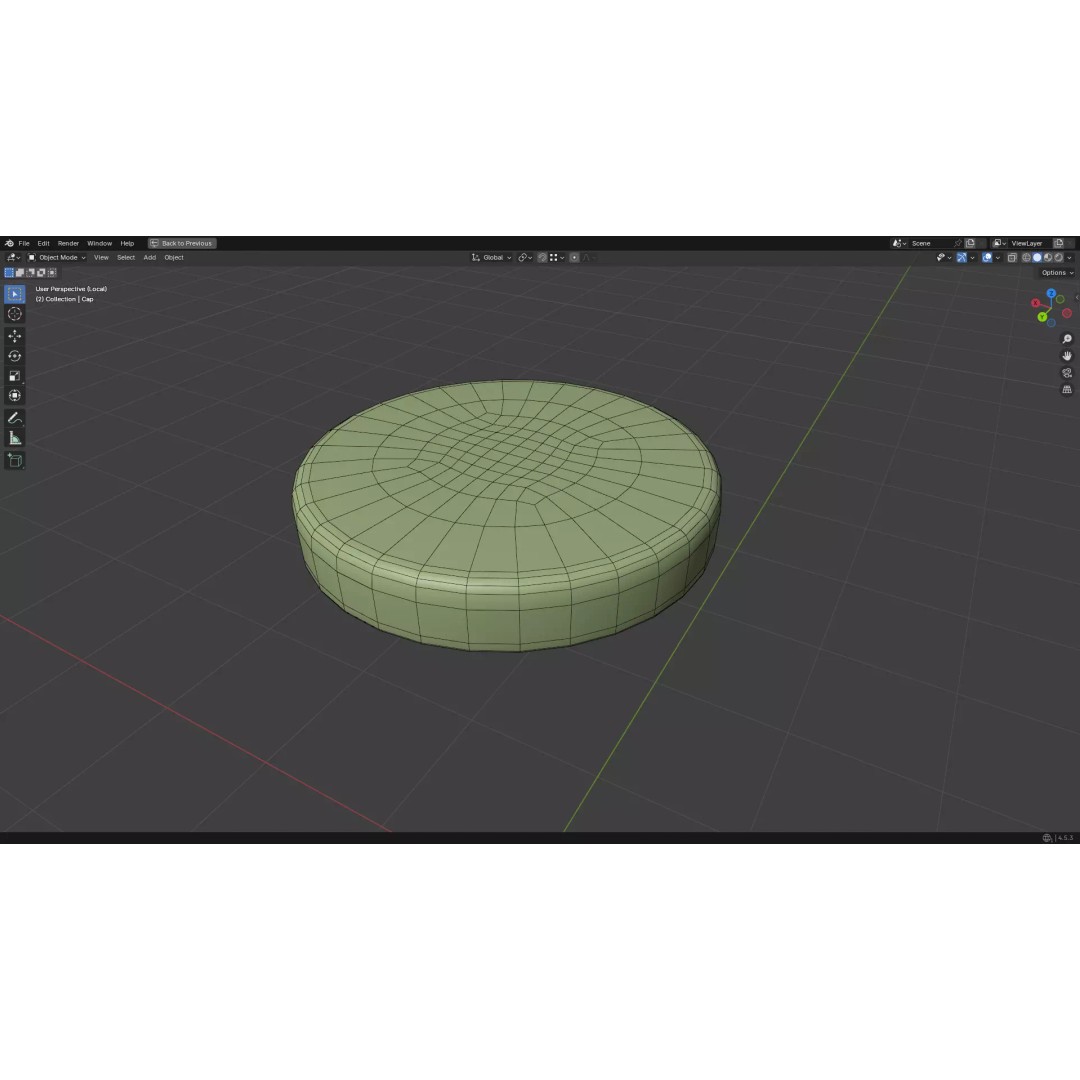Activate the Measure tool
Screen dimensions: 1080x1080
pos(14,438)
